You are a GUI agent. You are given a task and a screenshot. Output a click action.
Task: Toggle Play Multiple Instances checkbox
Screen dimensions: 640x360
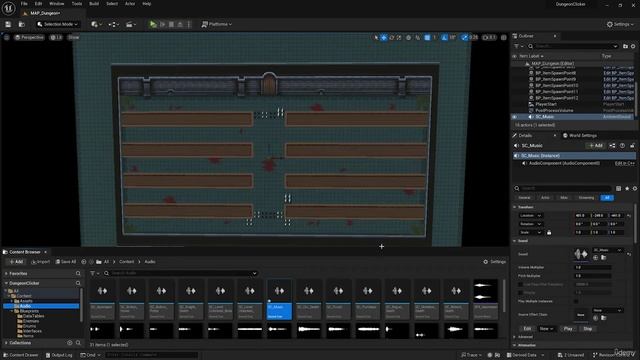pyautogui.click(x=576, y=301)
